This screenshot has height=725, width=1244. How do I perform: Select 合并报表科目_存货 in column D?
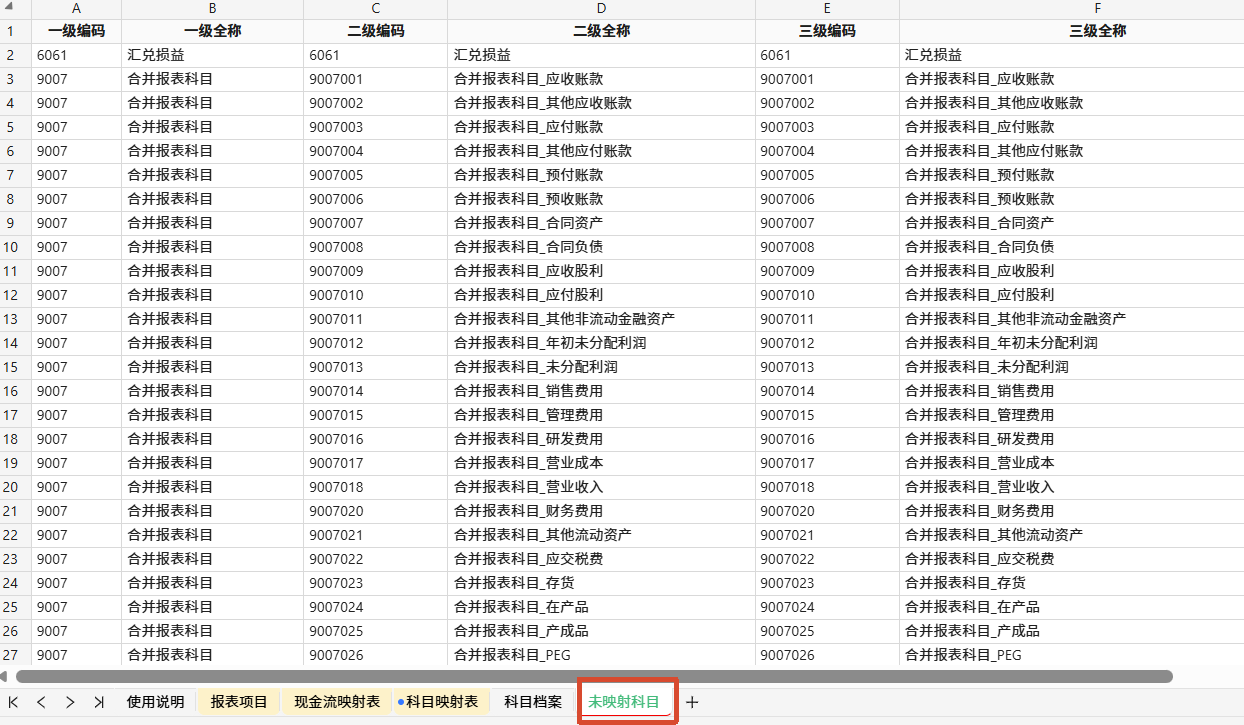tap(601, 583)
